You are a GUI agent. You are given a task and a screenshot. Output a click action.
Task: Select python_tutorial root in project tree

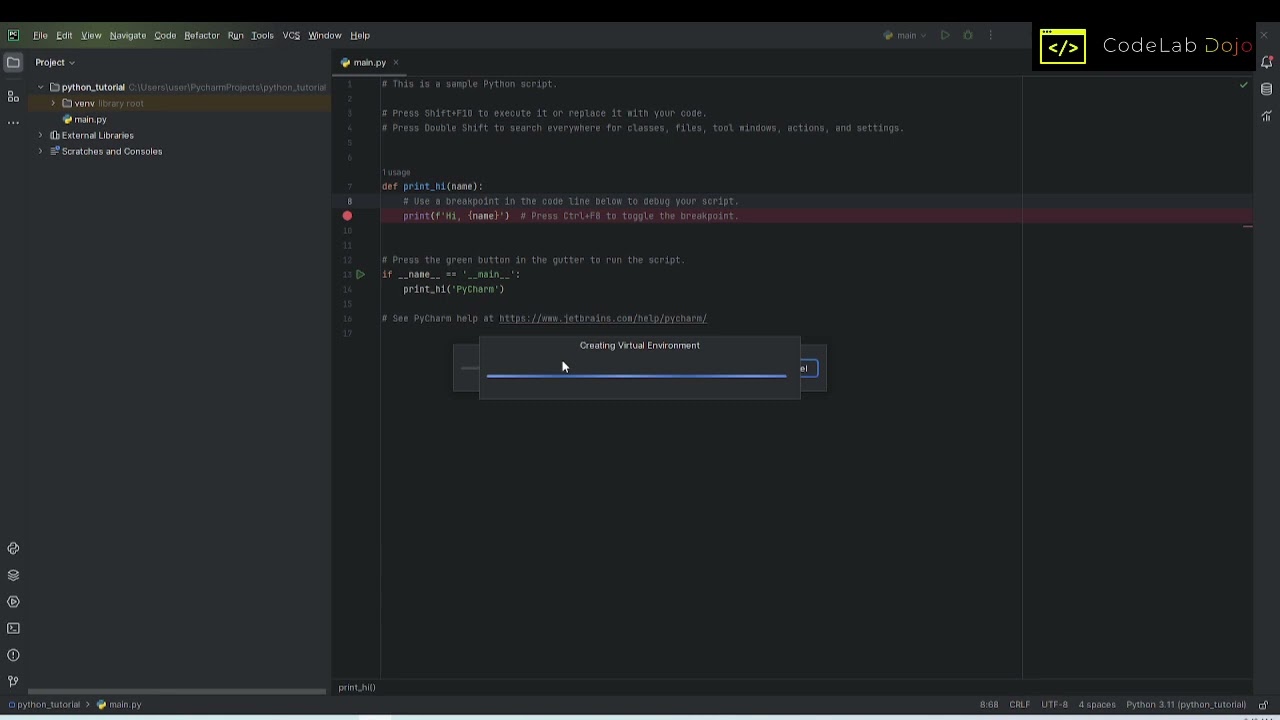tap(93, 87)
